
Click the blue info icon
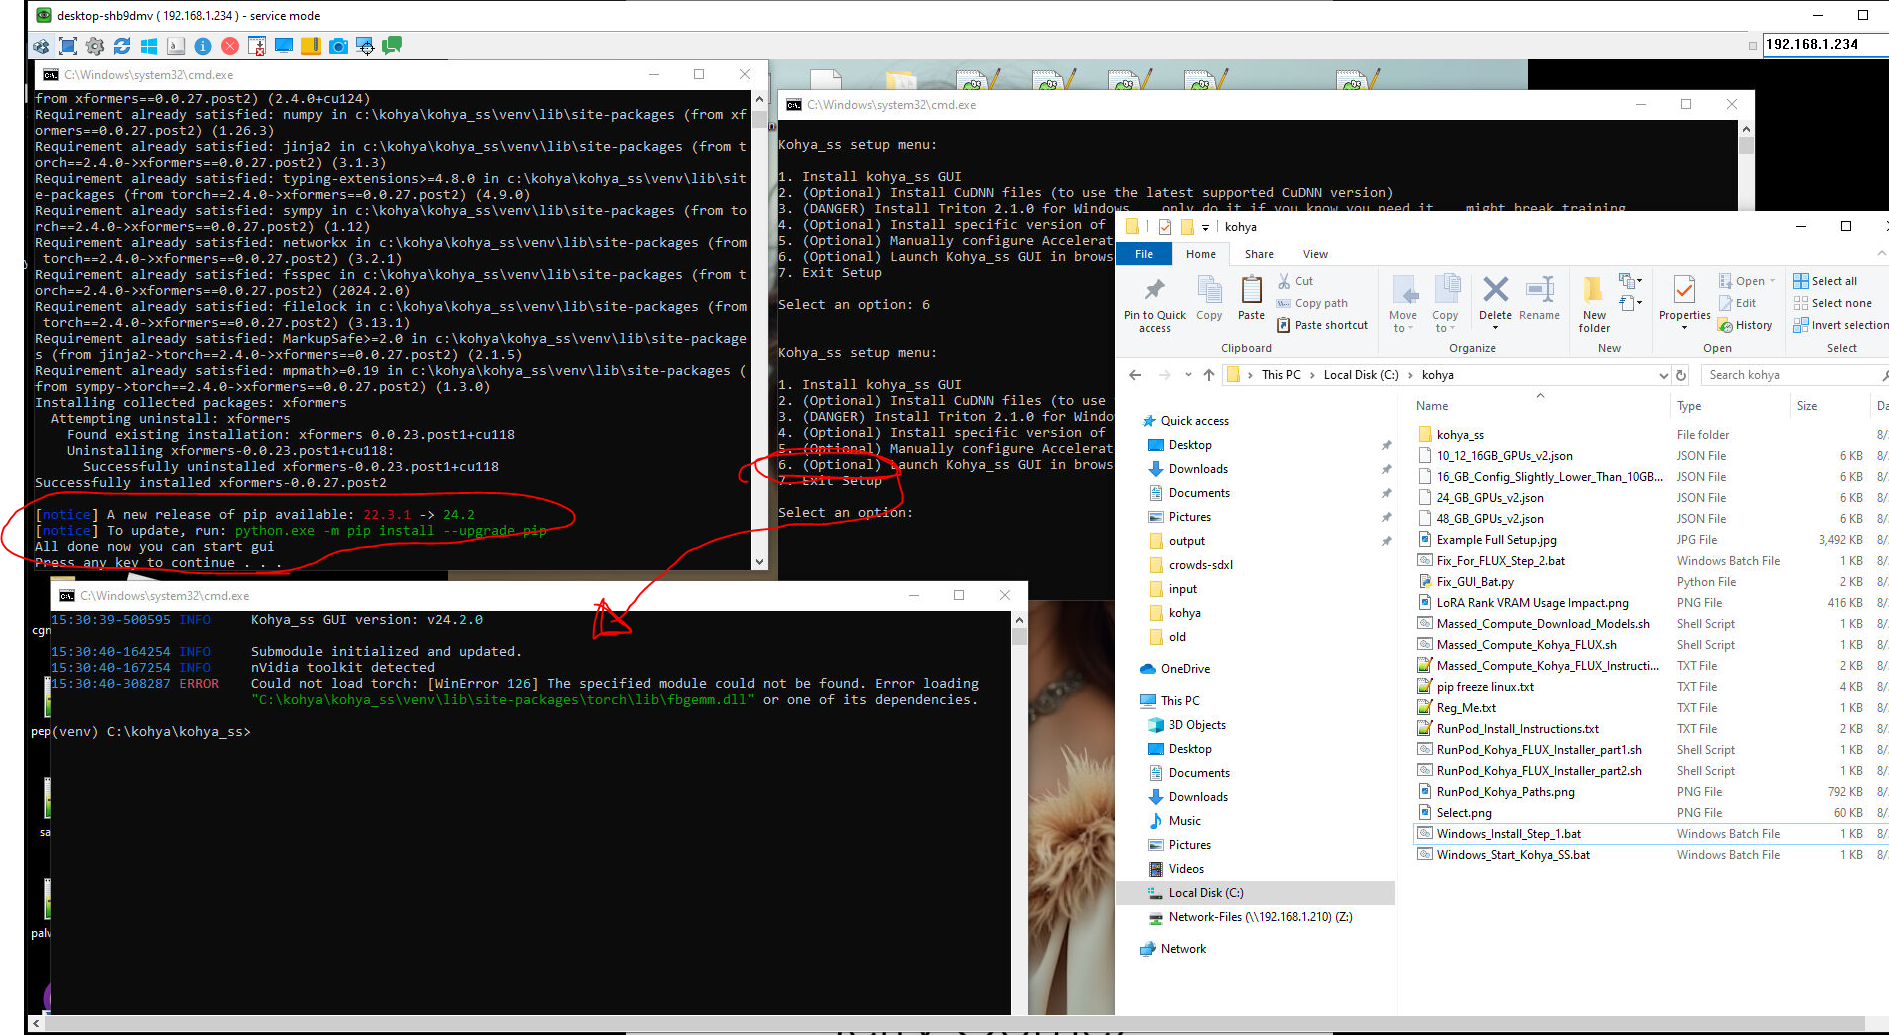[203, 46]
